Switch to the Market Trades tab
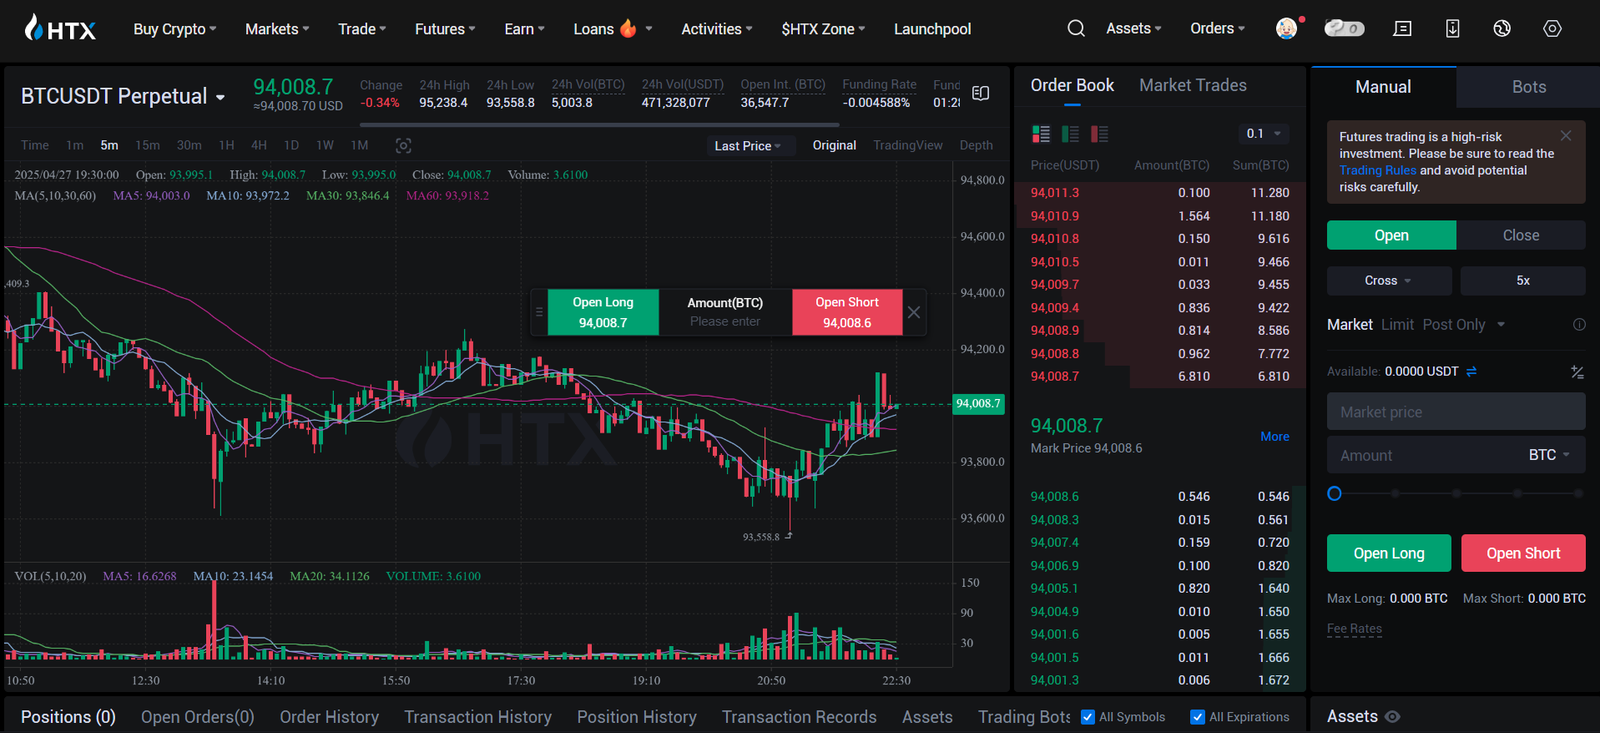Image resolution: width=1600 pixels, height=733 pixels. click(1193, 85)
